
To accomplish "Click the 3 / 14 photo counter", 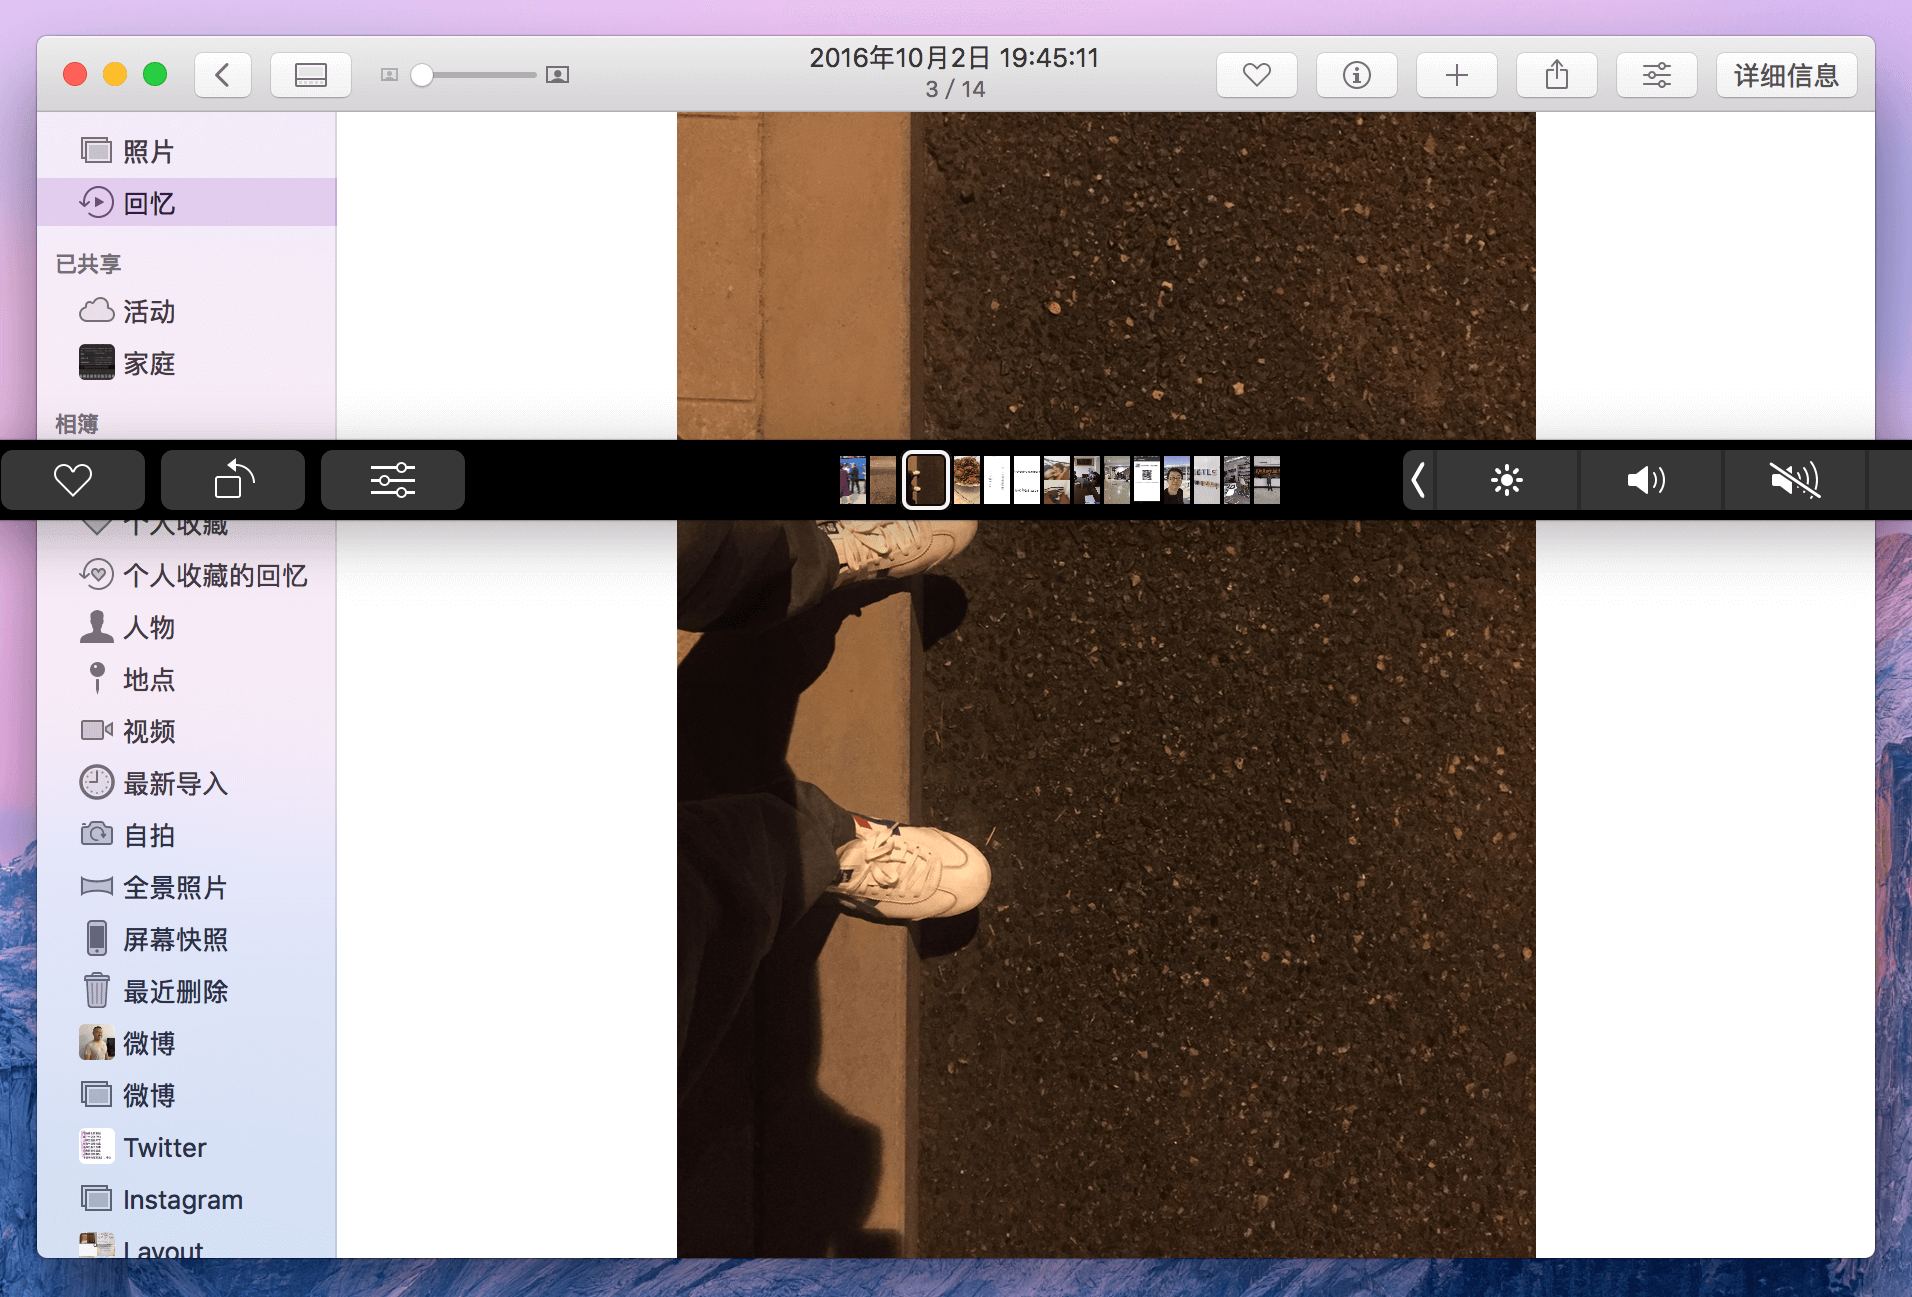I will click(955, 89).
